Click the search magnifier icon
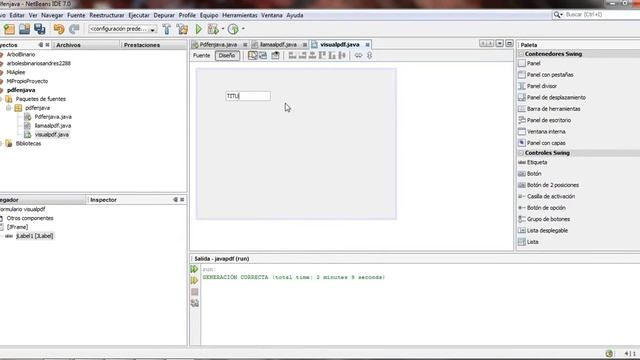 pos(557,15)
